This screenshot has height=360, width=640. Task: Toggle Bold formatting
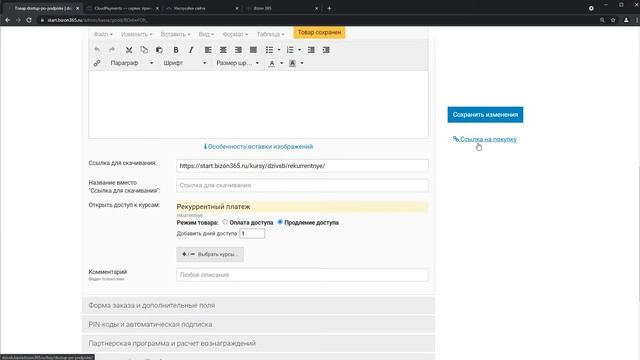click(176, 50)
